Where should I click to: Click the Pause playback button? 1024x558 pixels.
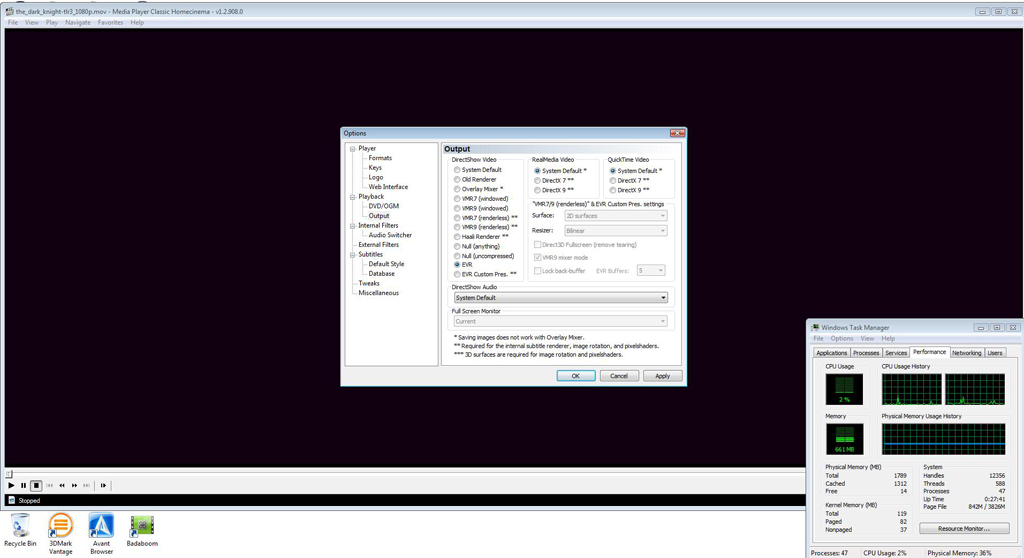coord(23,485)
